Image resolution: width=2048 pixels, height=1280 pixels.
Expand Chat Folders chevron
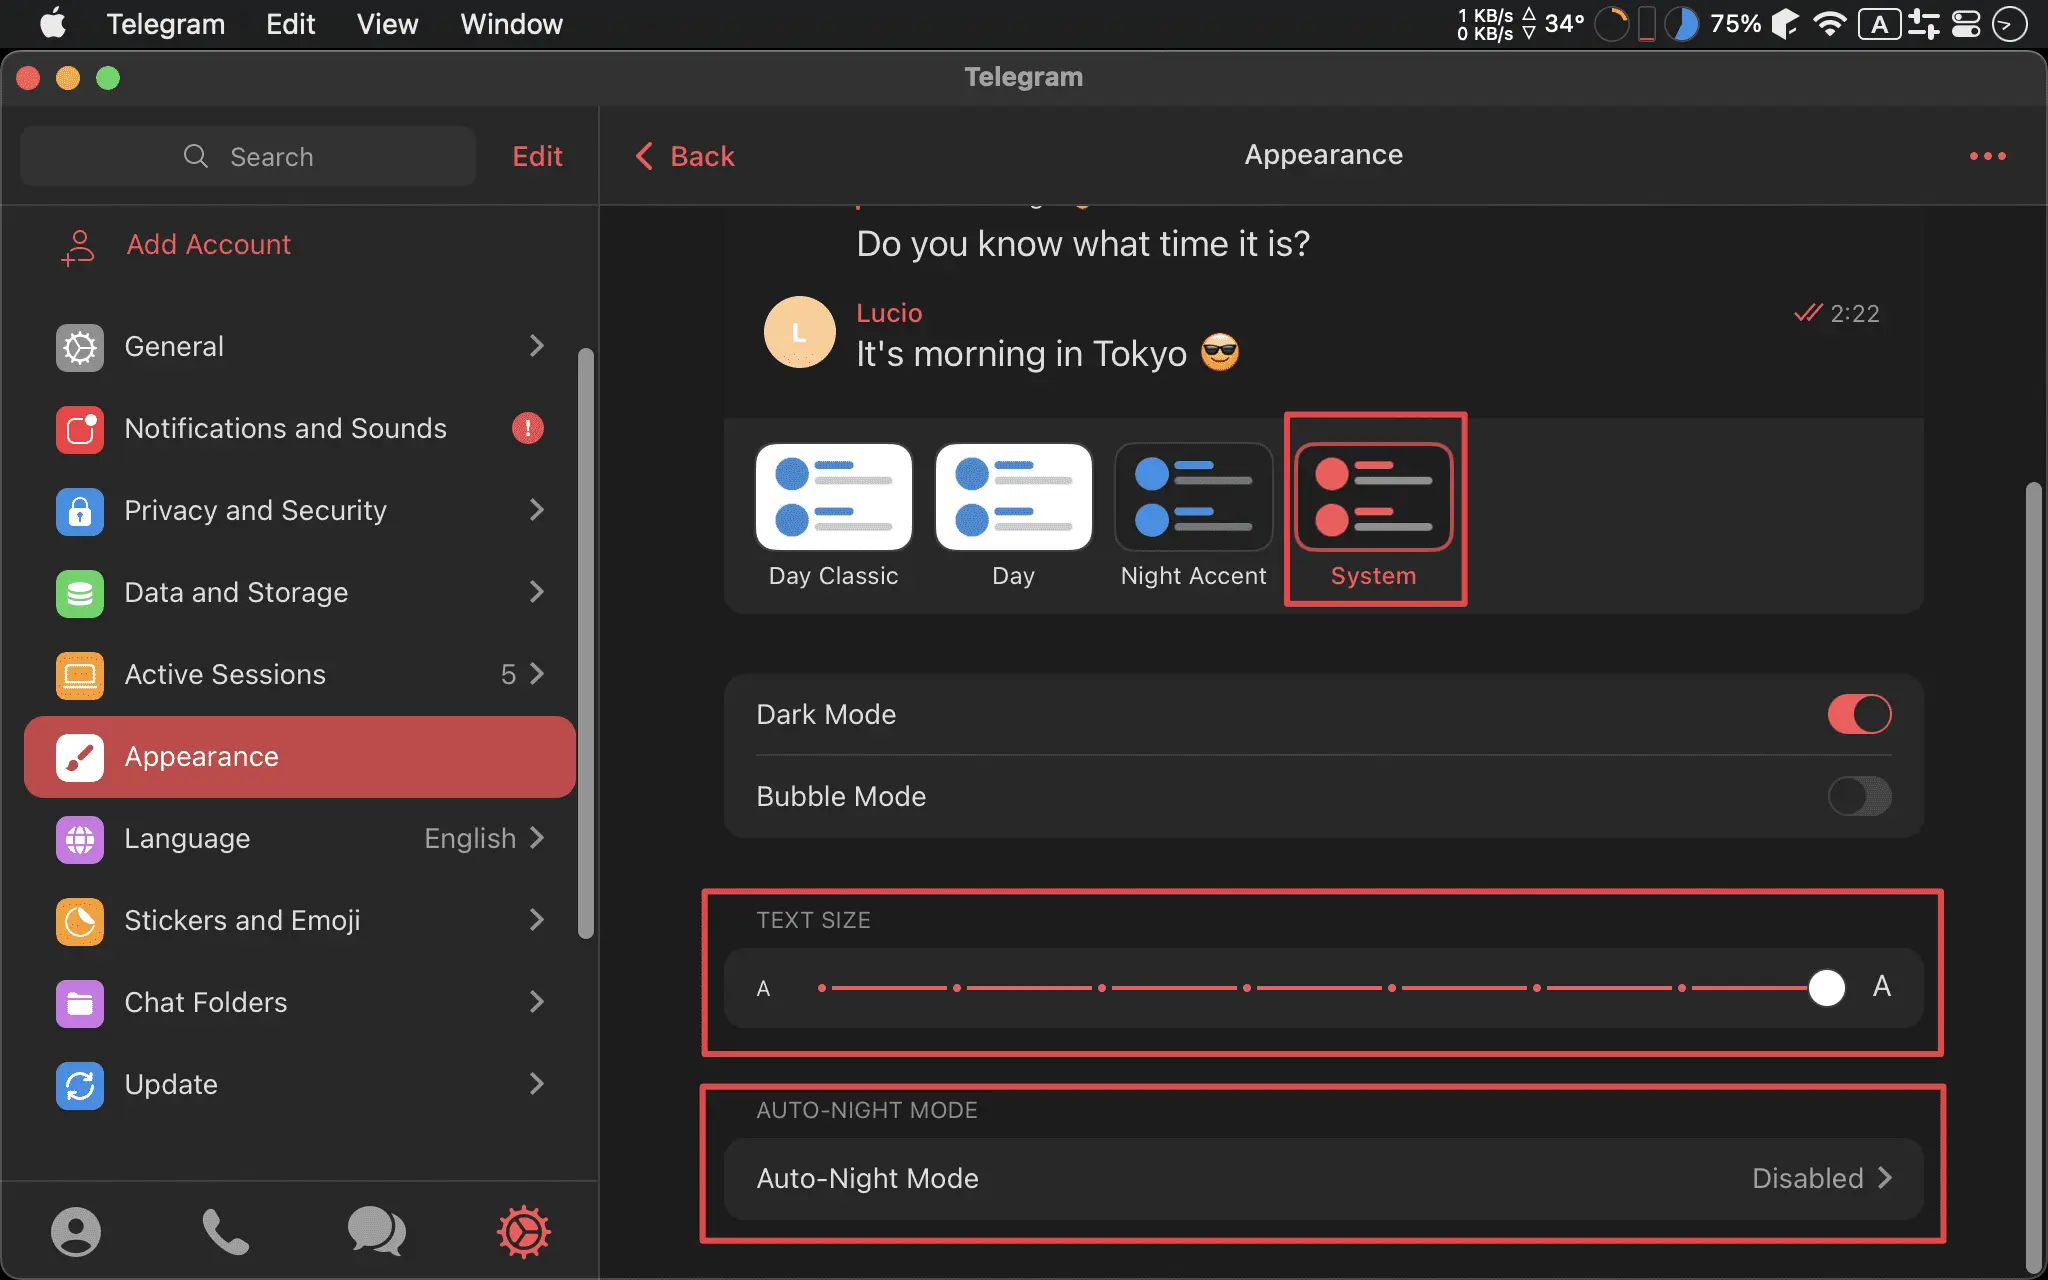coord(537,1002)
